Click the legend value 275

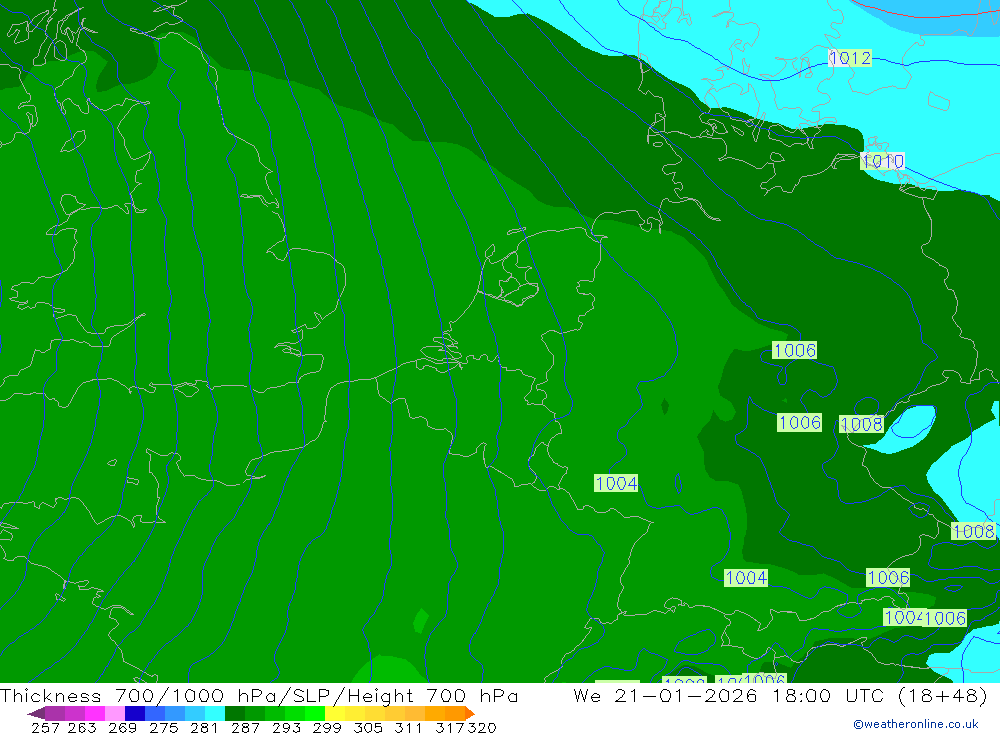pos(163,727)
